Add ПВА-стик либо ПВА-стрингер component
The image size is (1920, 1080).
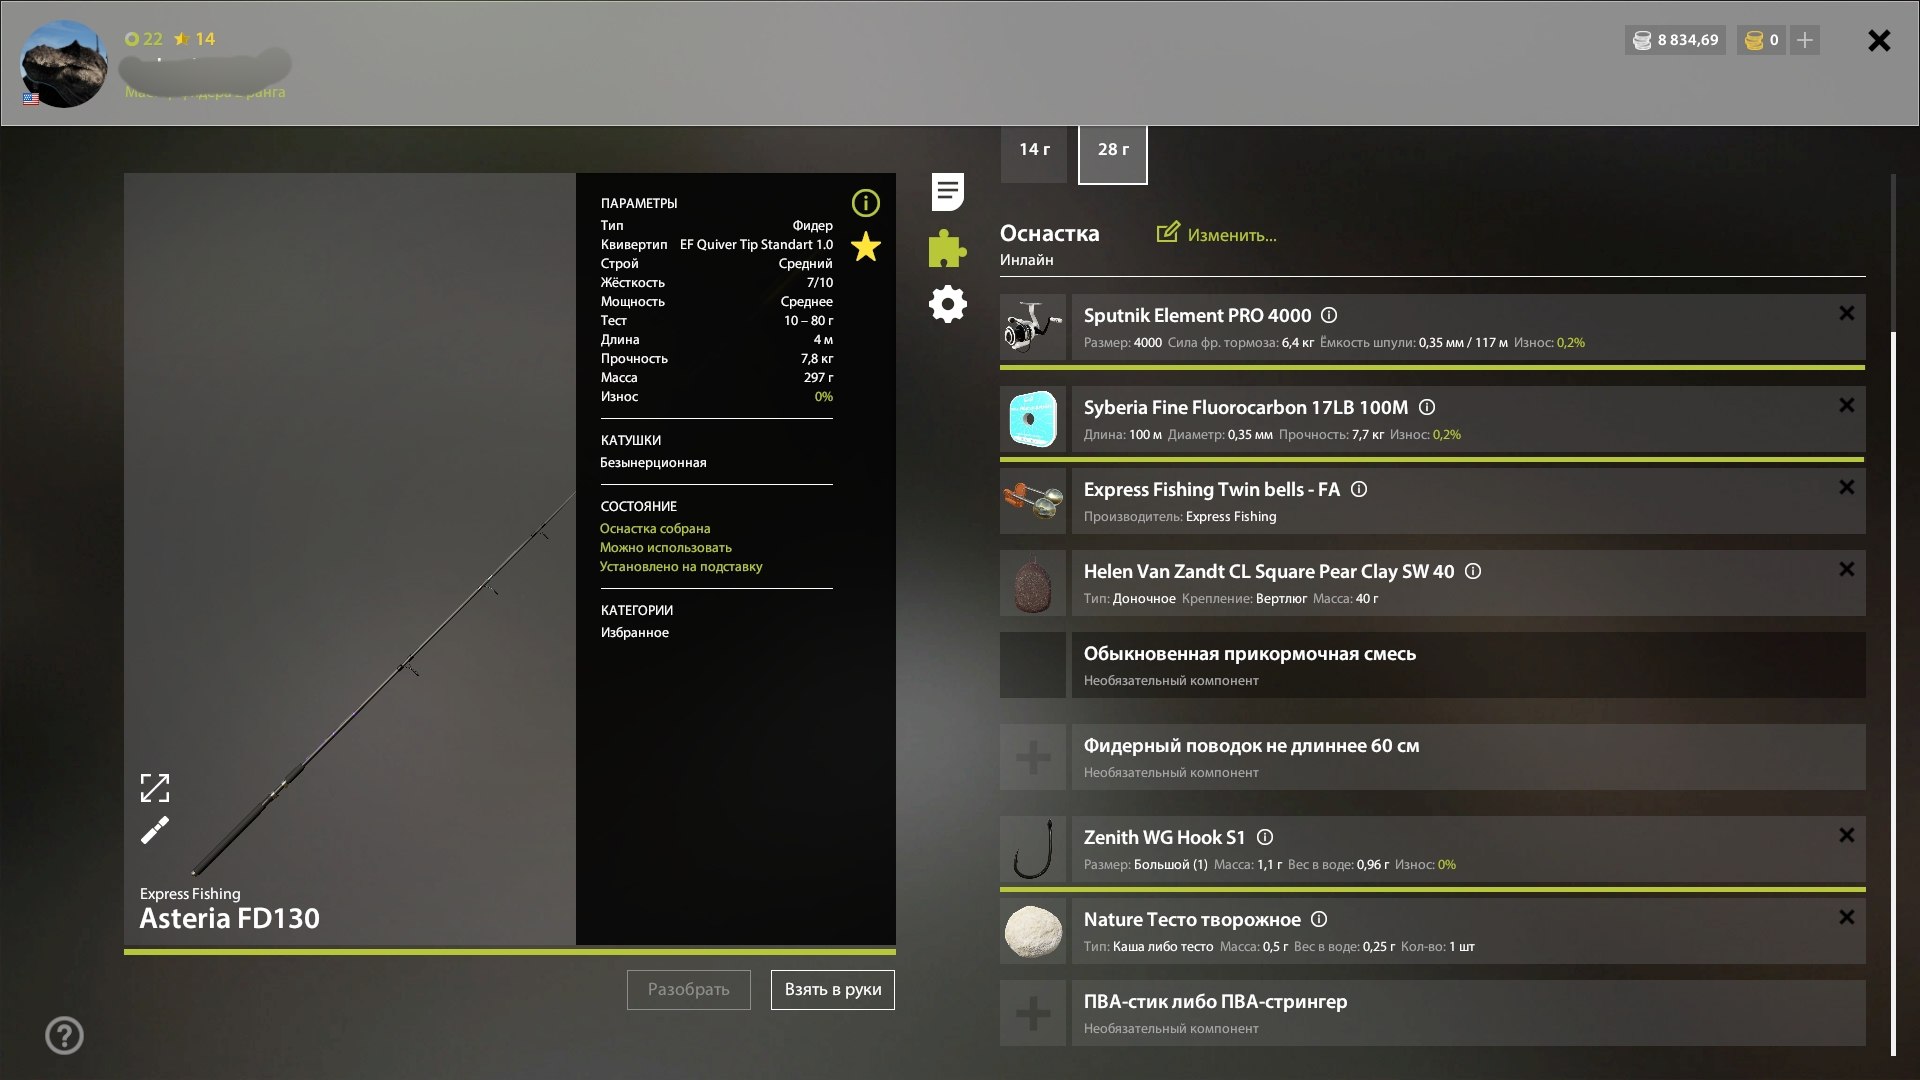pyautogui.click(x=1031, y=1012)
